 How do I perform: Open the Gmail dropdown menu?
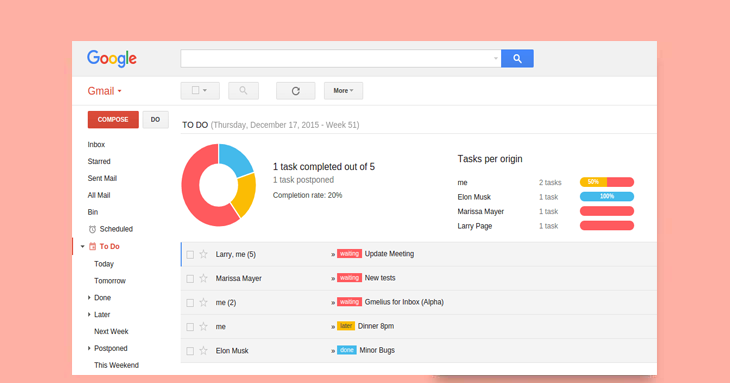pyautogui.click(x=105, y=91)
